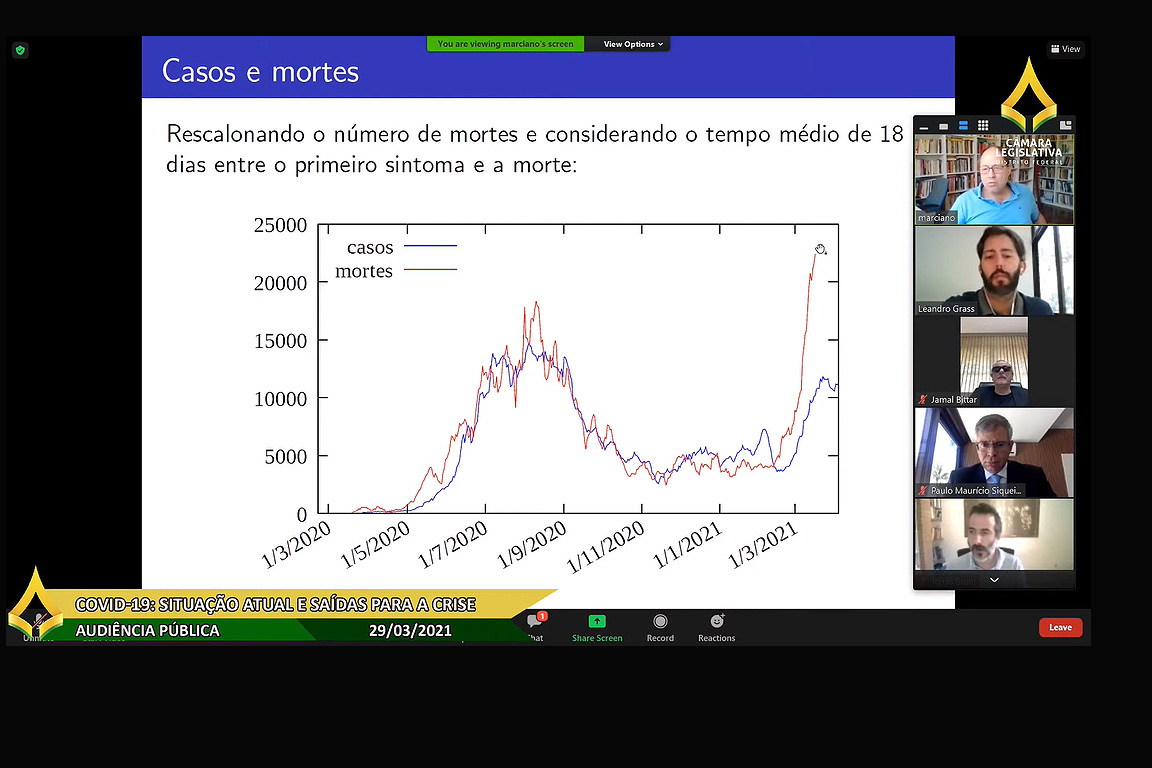Select the vertical strip thumbnail view
Viewport: 1152px width, 768px height.
coord(963,126)
